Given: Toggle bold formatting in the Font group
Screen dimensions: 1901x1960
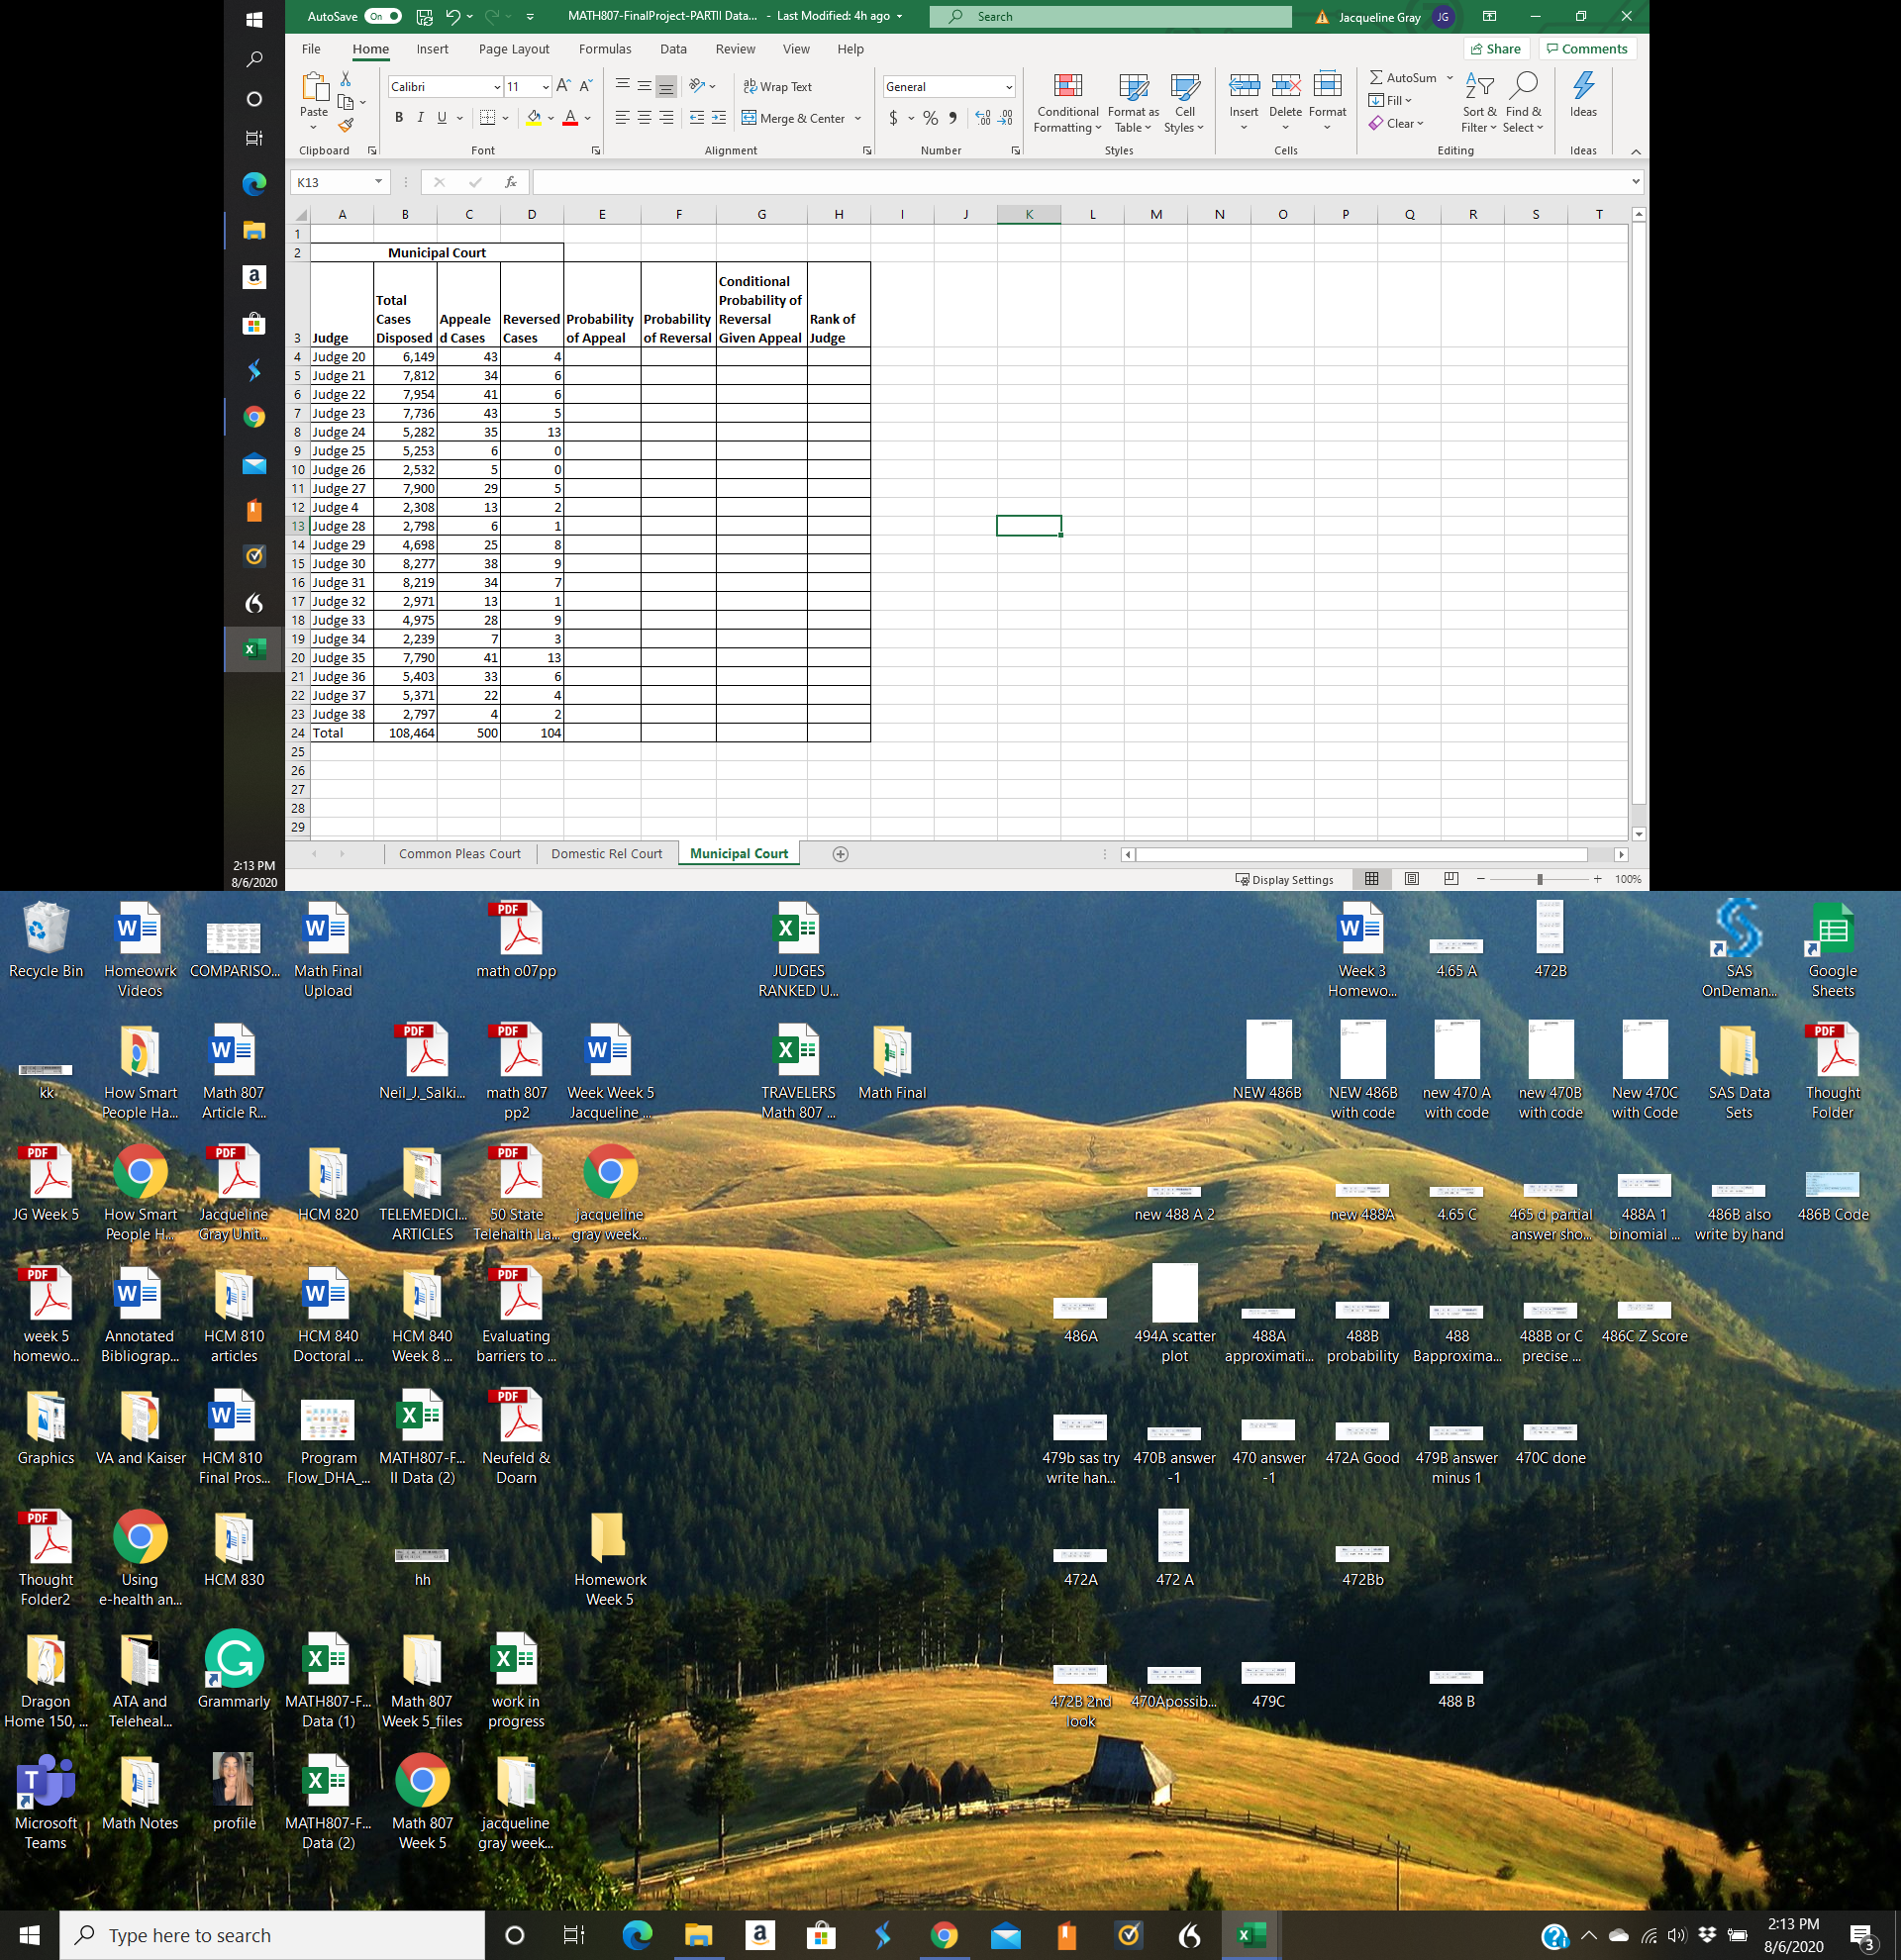Looking at the screenshot, I should coord(398,117).
